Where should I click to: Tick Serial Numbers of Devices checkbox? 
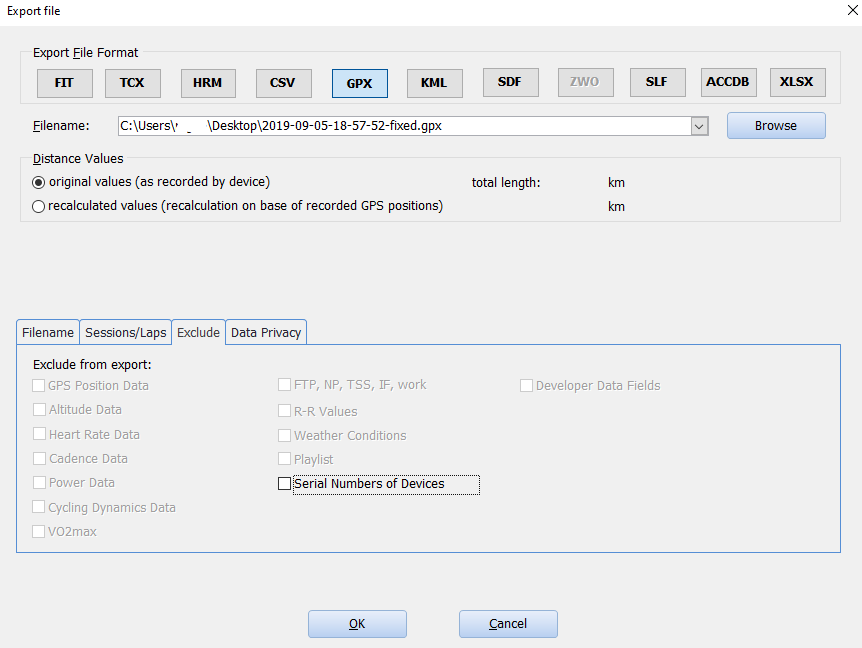pos(284,484)
